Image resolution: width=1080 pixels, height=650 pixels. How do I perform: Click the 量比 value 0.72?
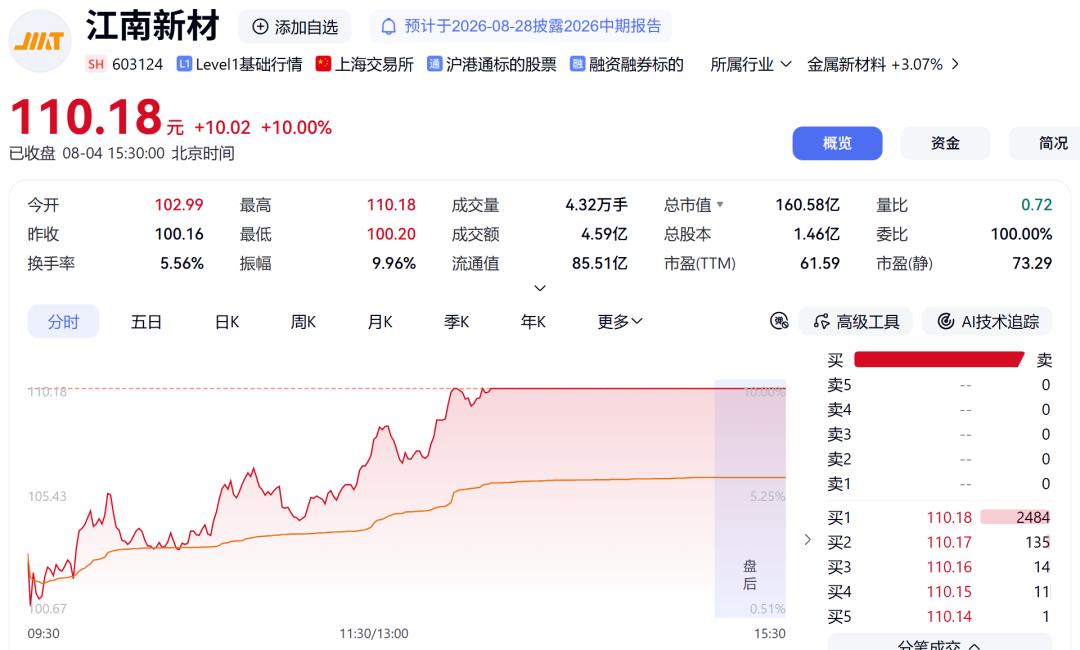tap(1037, 205)
